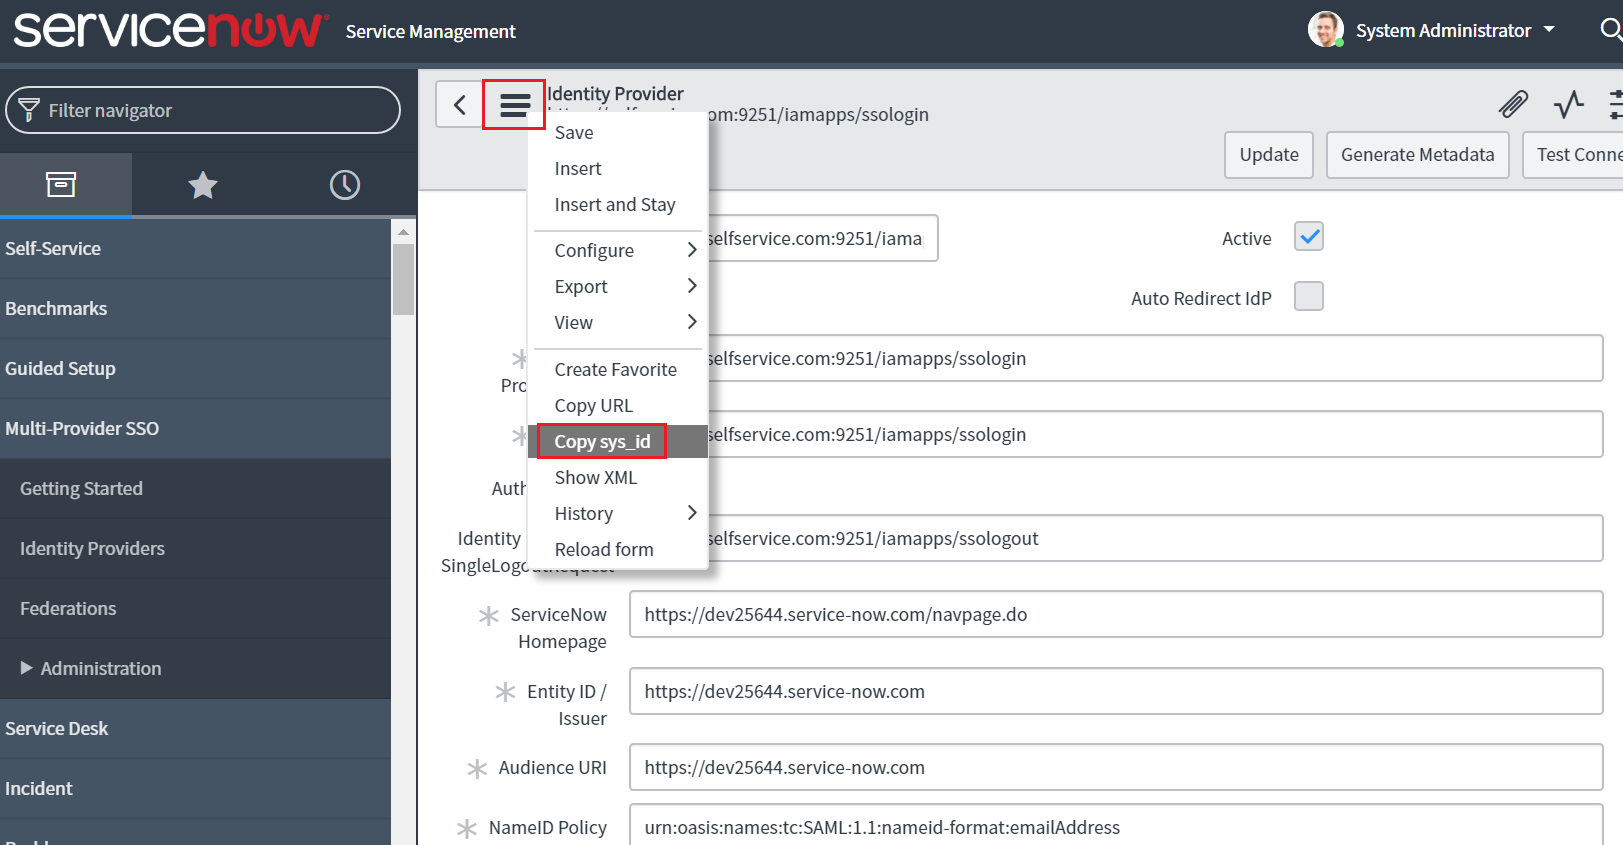Click the ServiceNow Homepage field
This screenshot has width=1623, height=845.
[x=1116, y=614]
